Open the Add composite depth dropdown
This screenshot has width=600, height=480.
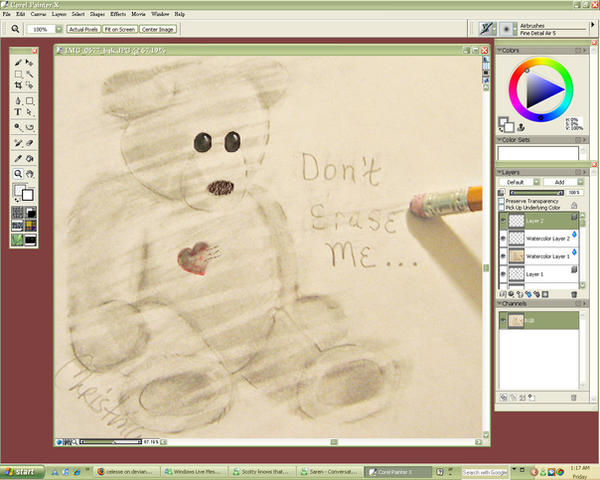(580, 182)
